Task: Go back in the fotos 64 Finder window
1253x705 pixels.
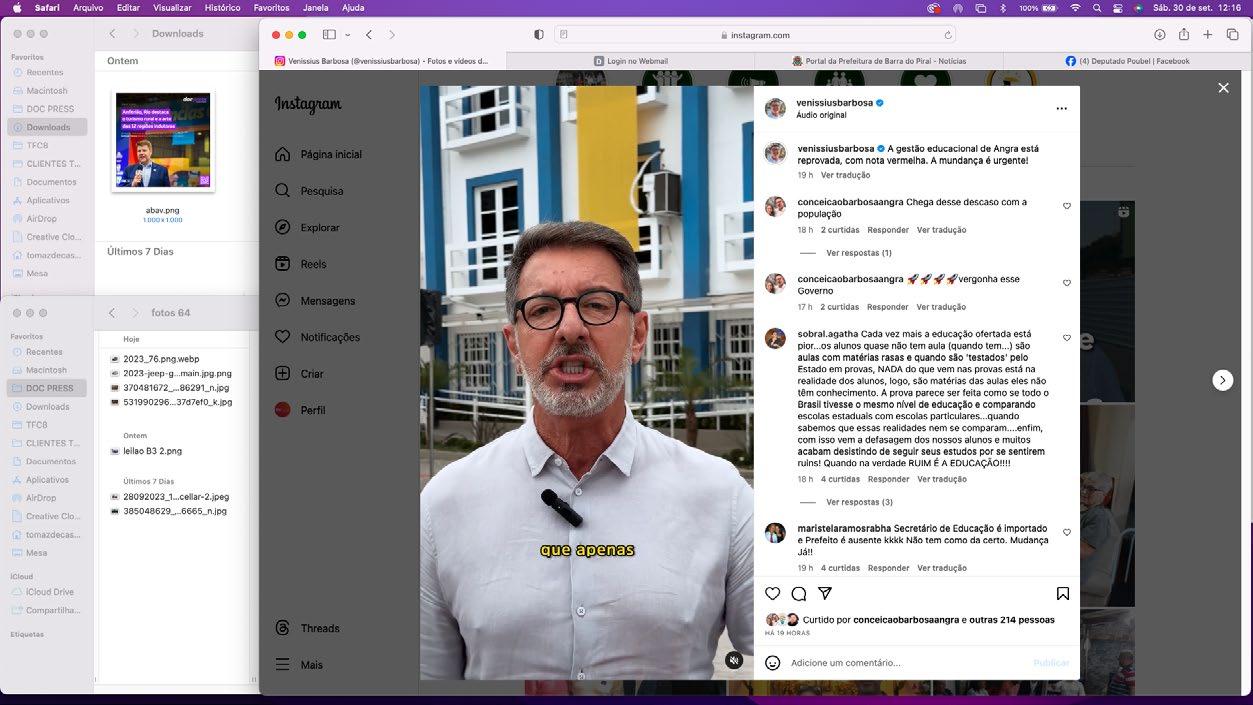Action: pos(112,313)
